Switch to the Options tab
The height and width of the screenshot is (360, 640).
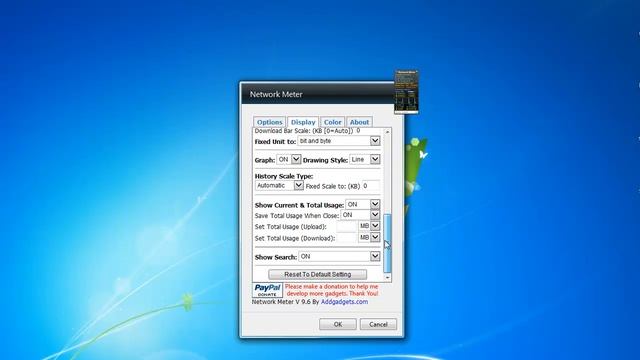[x=269, y=122]
